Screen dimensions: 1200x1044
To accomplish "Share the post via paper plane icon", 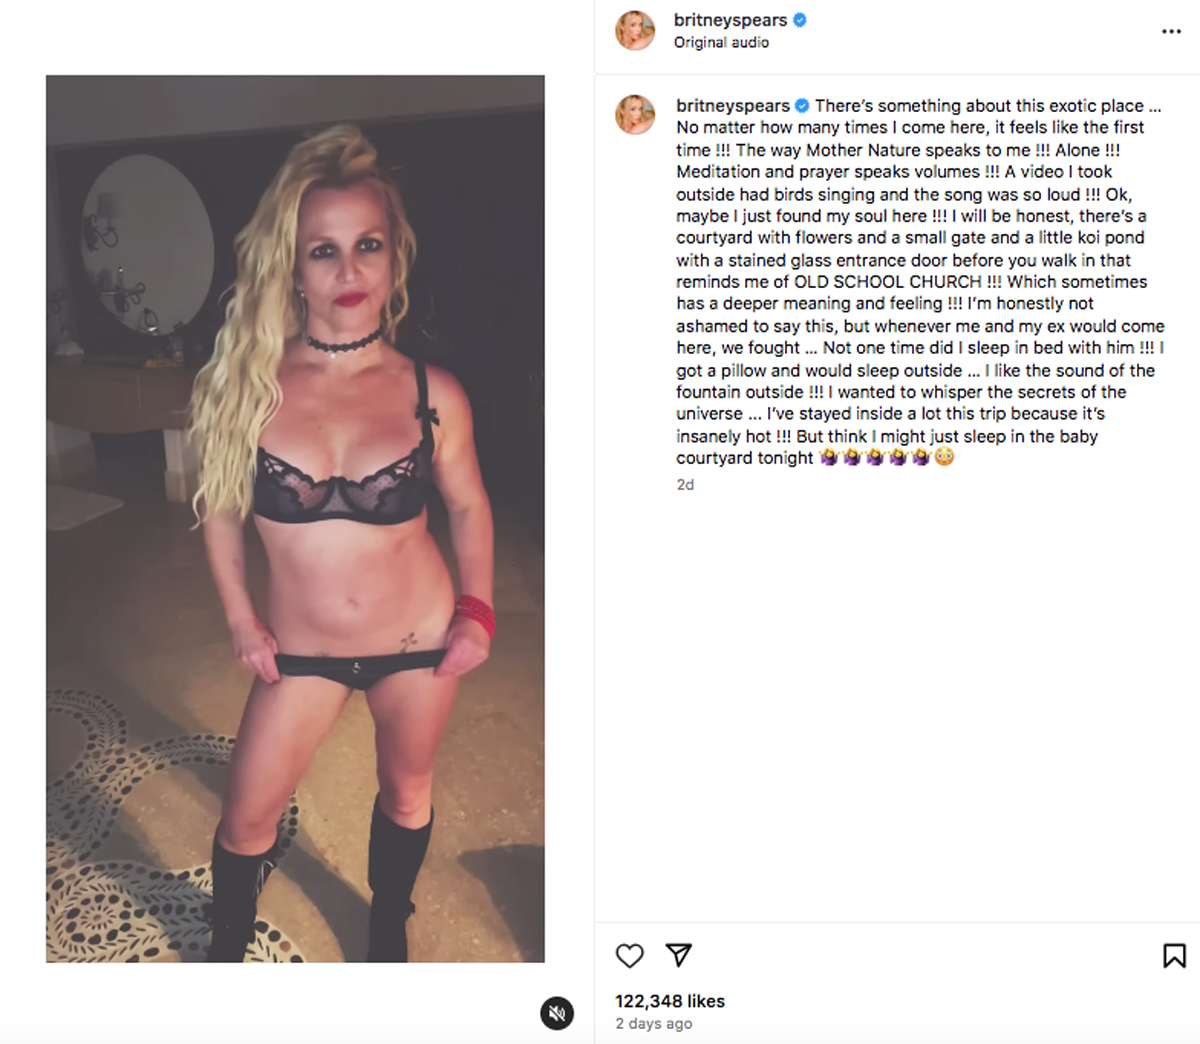I will [679, 955].
